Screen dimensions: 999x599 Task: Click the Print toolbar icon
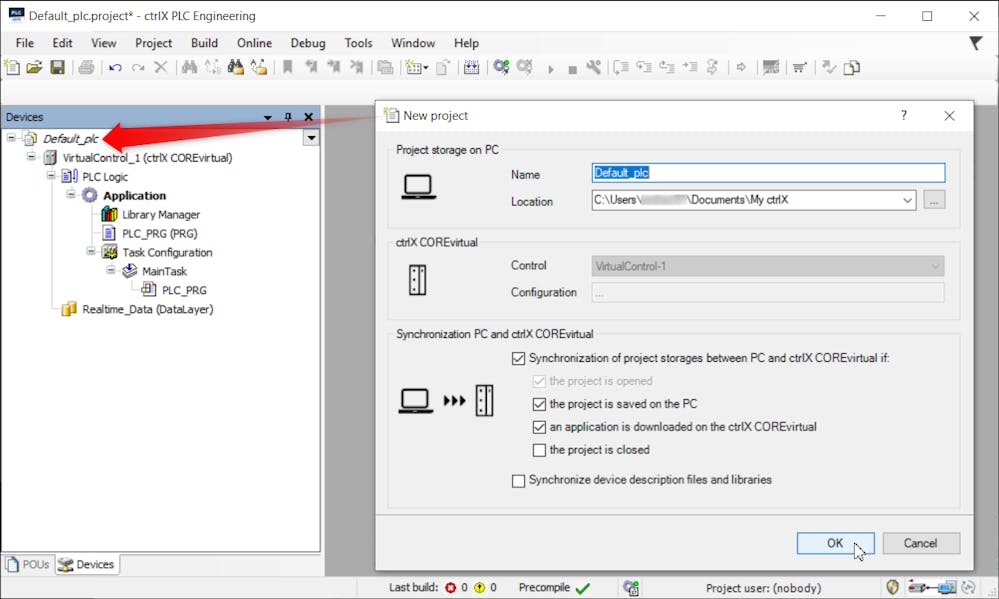[86, 67]
